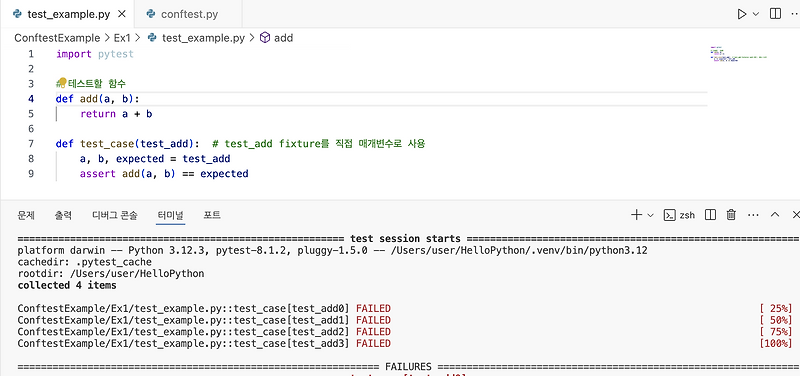Screen dimensions: 800x376
Task: Click 'import pytest' code line
Action: pyautogui.click(x=94, y=54)
